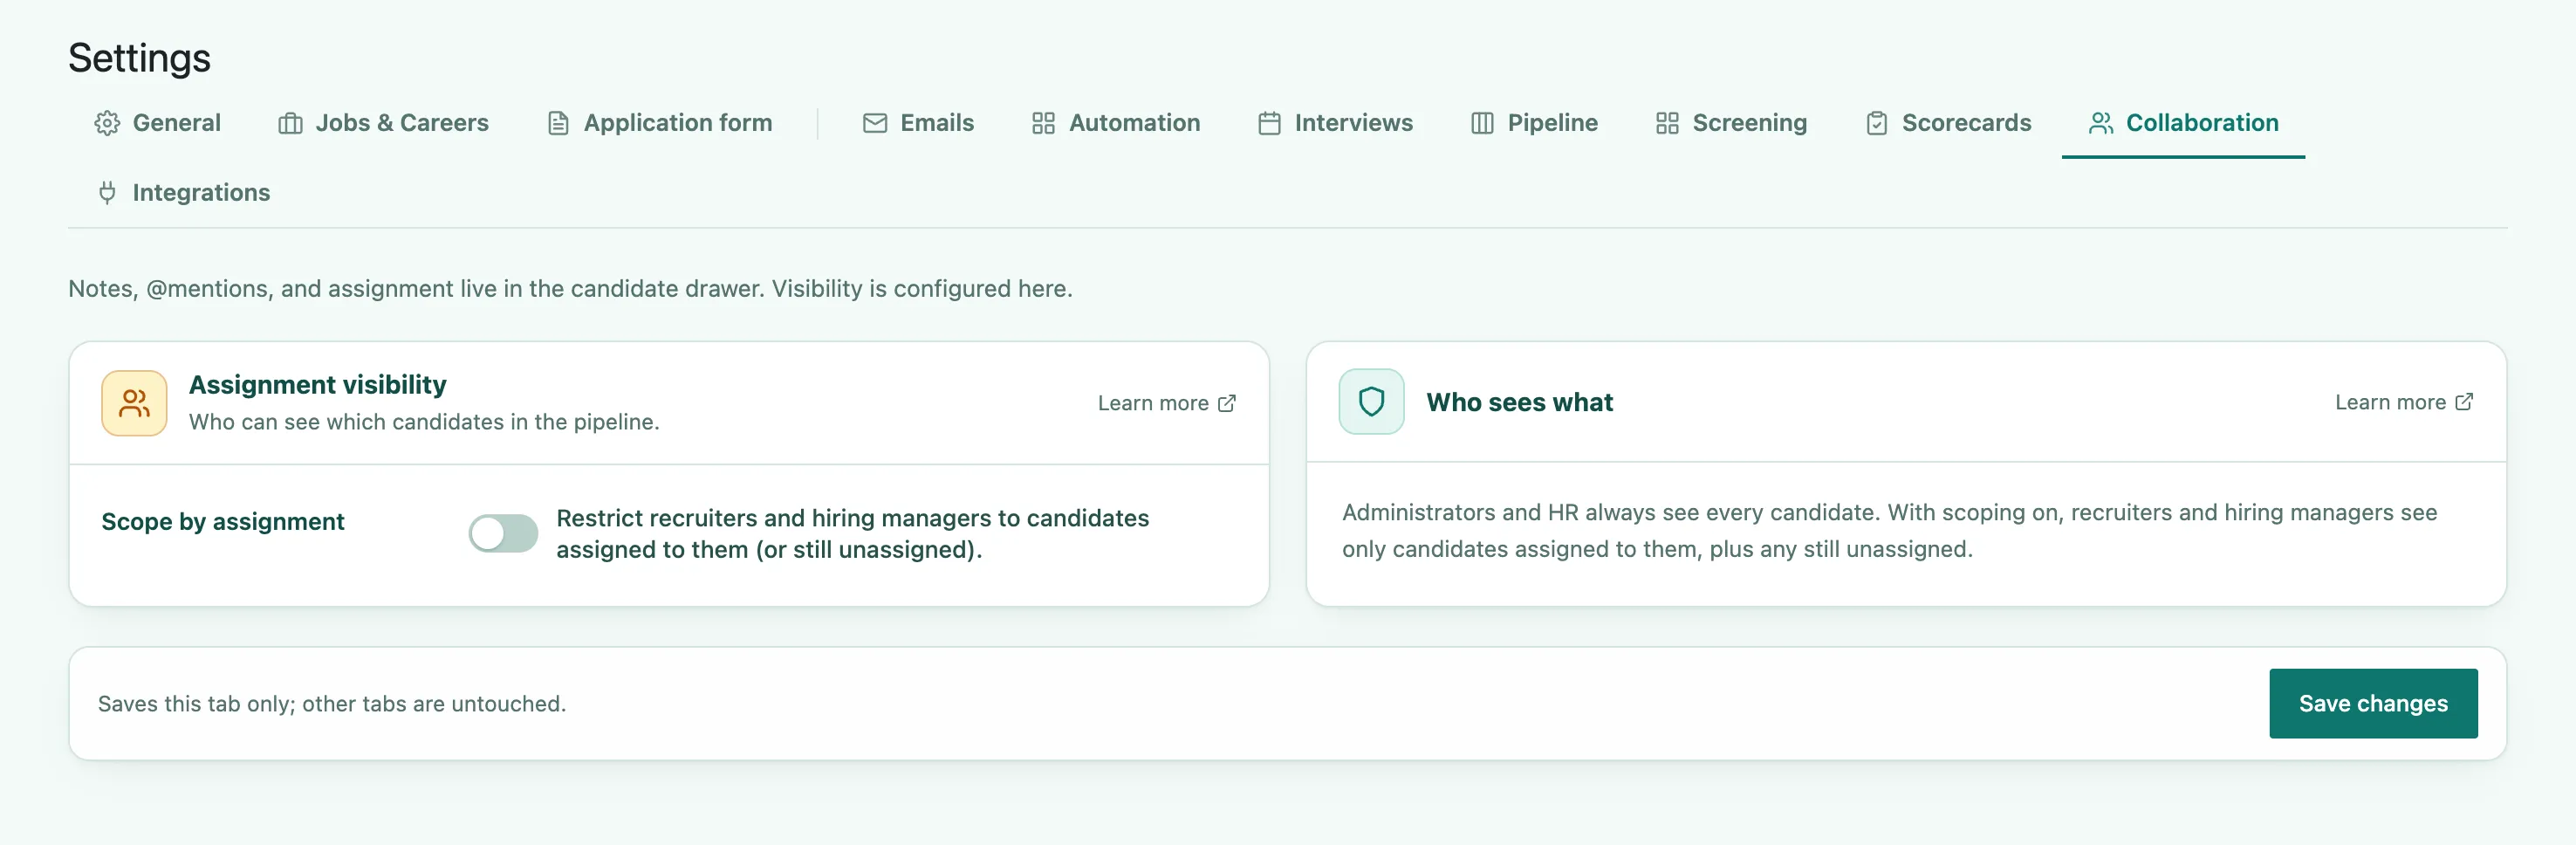Click the Assignment visibility heading
The height and width of the screenshot is (845, 2576).
click(x=318, y=385)
